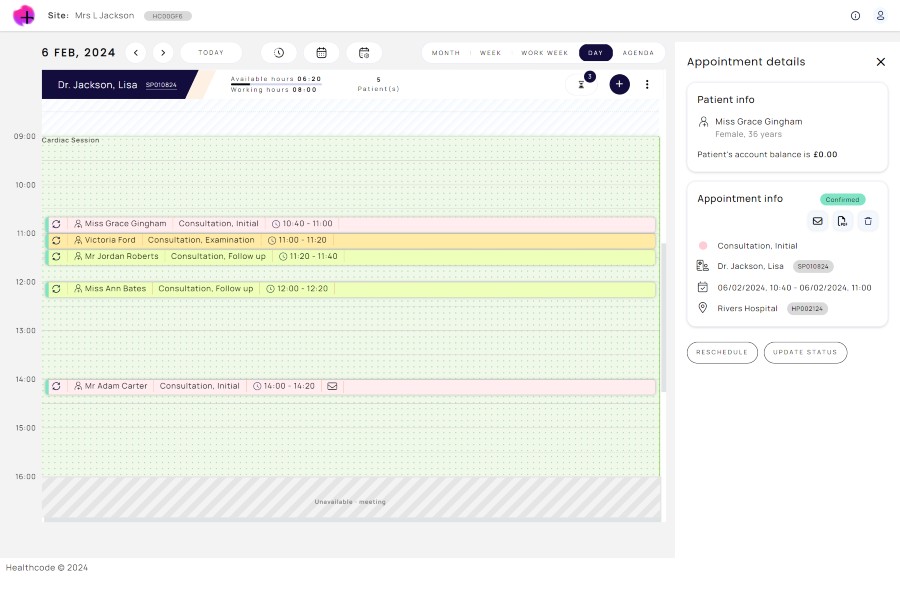Switch to the AGENDA view
Viewport: 900px width, 601px height.
(639, 52)
